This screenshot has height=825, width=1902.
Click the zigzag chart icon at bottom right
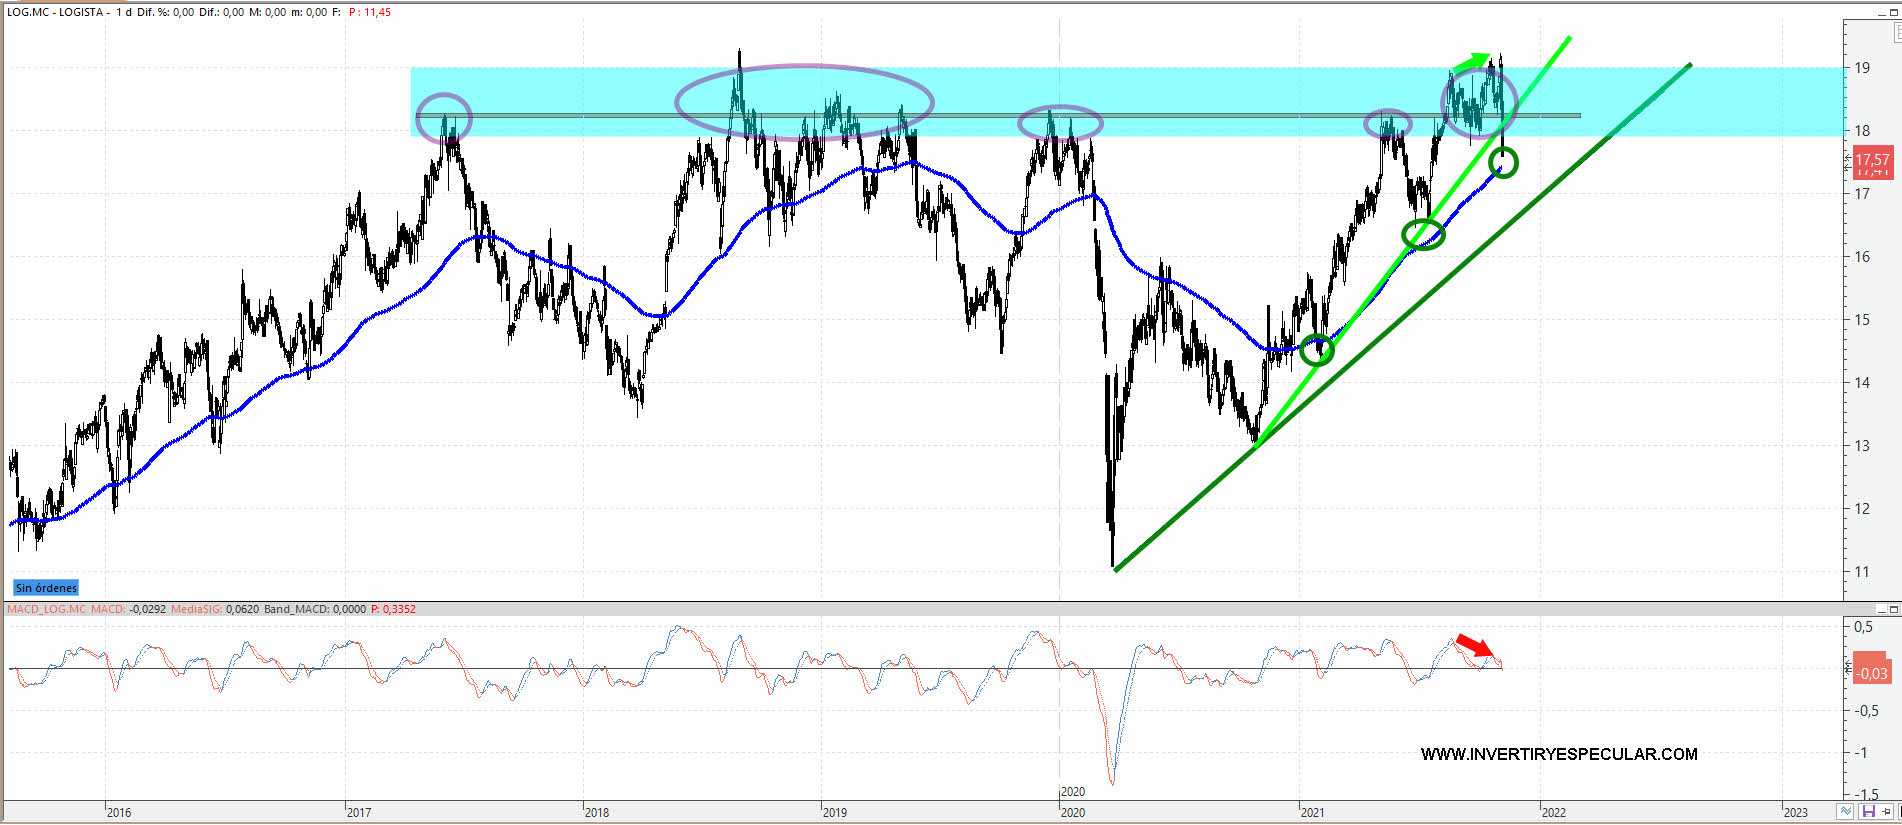click(x=1846, y=811)
